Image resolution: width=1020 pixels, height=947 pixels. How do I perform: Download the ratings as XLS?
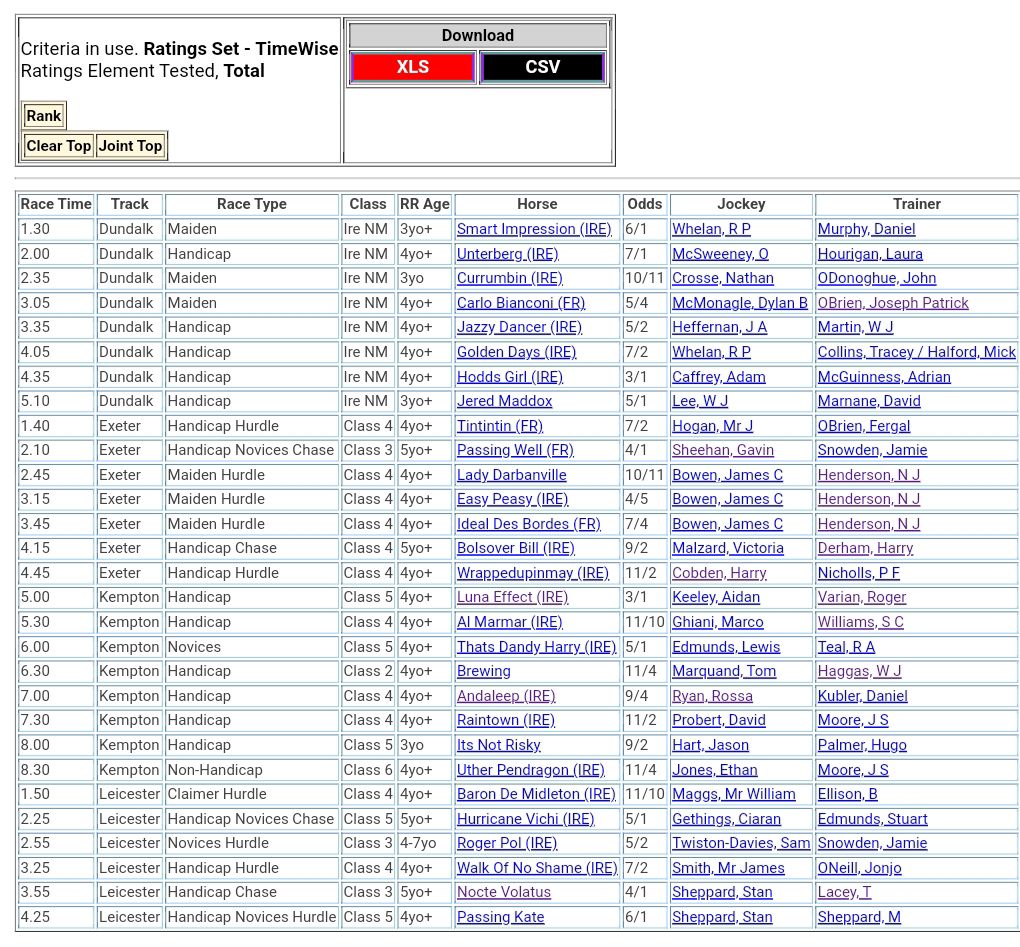(x=412, y=67)
